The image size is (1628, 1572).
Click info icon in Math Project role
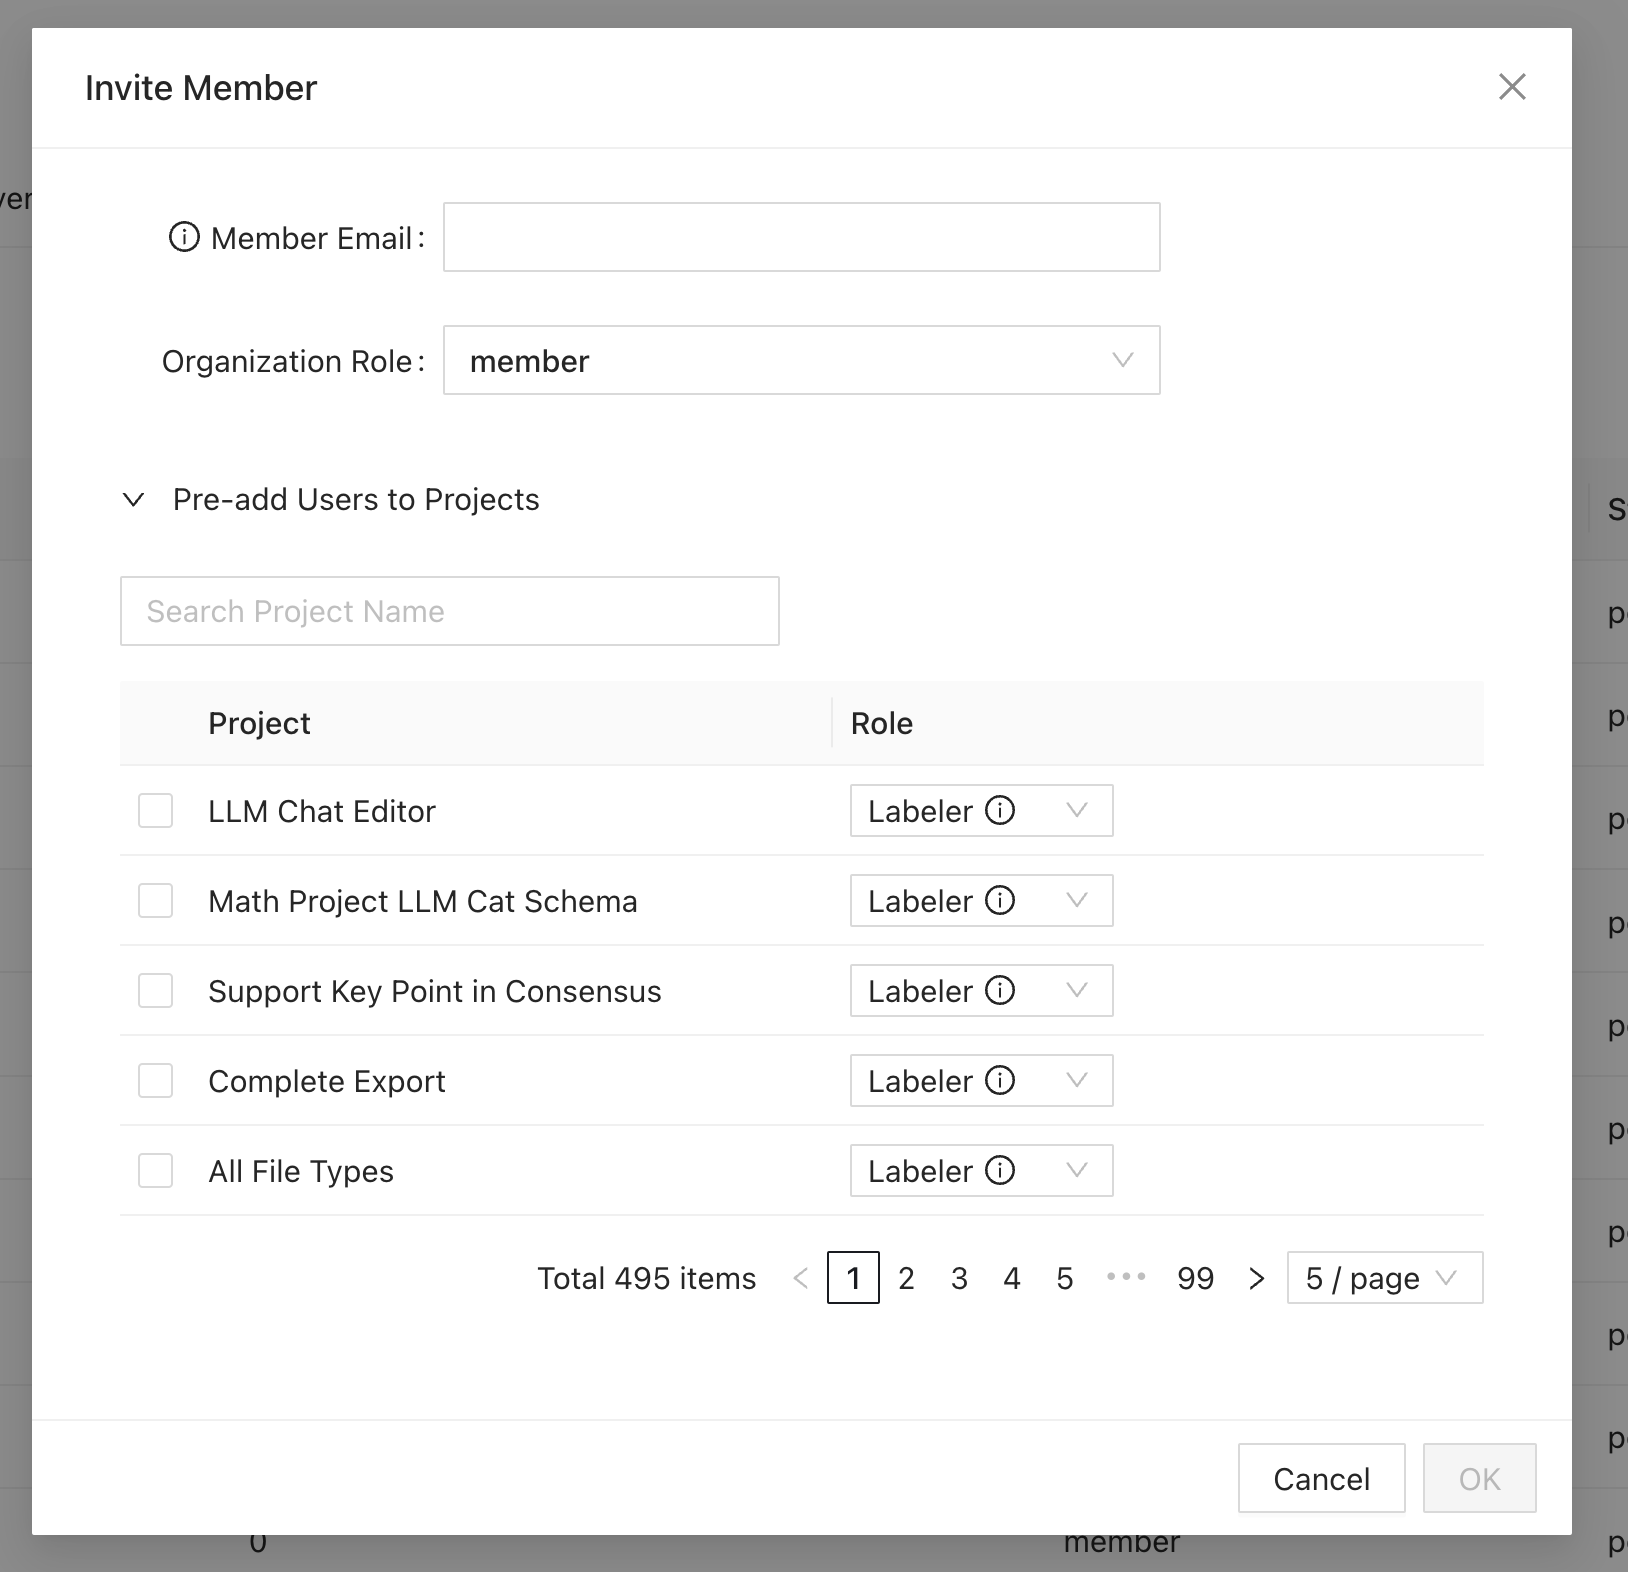[1000, 900]
